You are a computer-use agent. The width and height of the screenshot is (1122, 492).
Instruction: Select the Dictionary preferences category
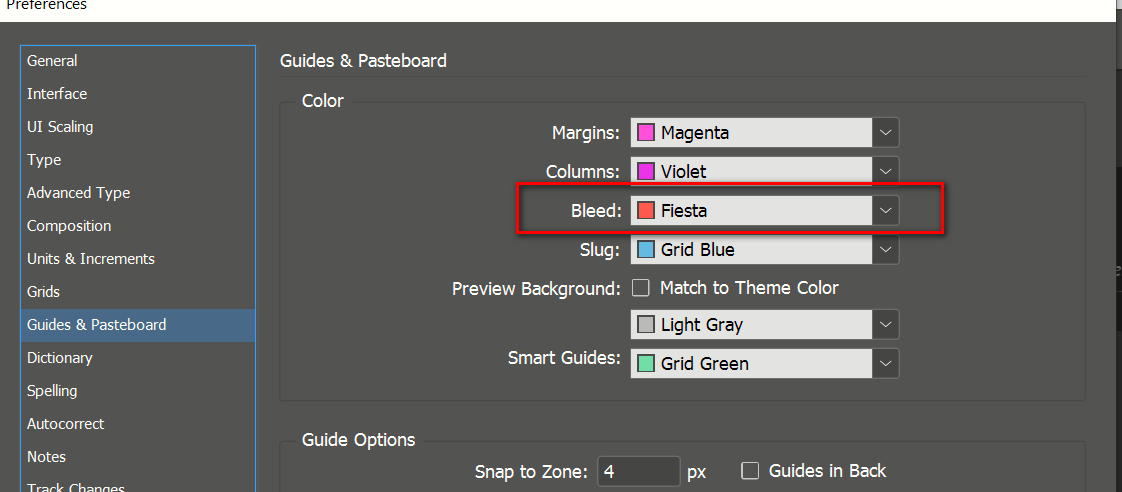60,358
